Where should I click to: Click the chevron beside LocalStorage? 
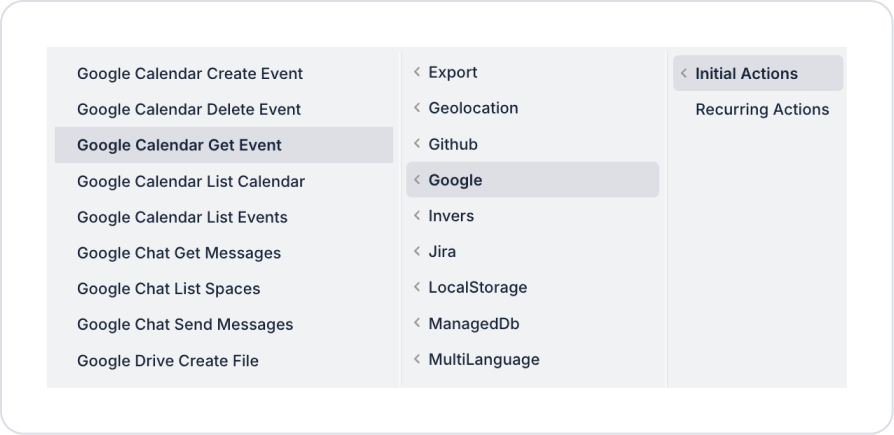tap(417, 287)
